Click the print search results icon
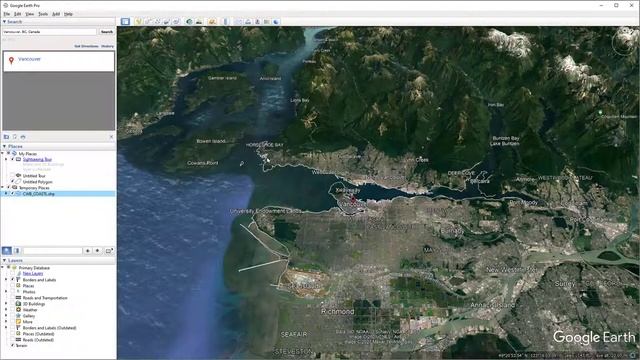Viewport: 640px width, 360px height. coord(23,137)
